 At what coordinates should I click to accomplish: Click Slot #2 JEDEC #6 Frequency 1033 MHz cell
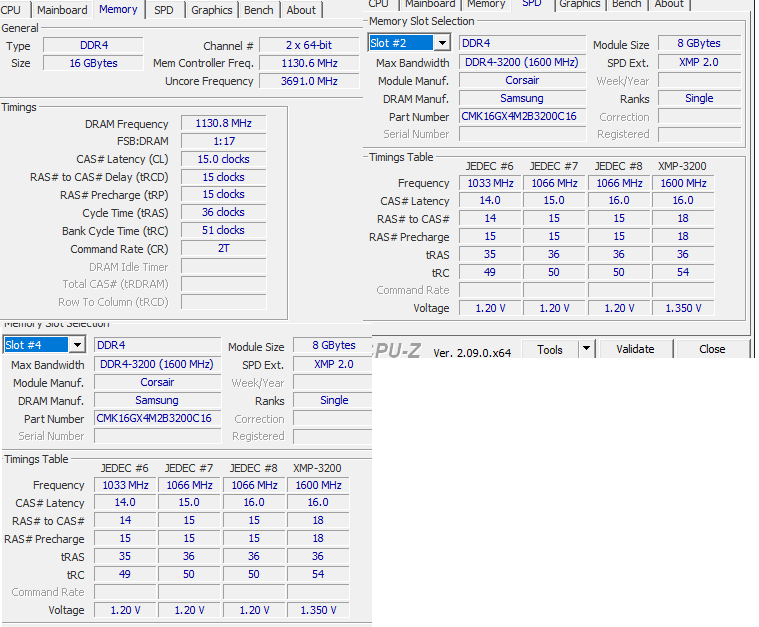[x=490, y=184]
